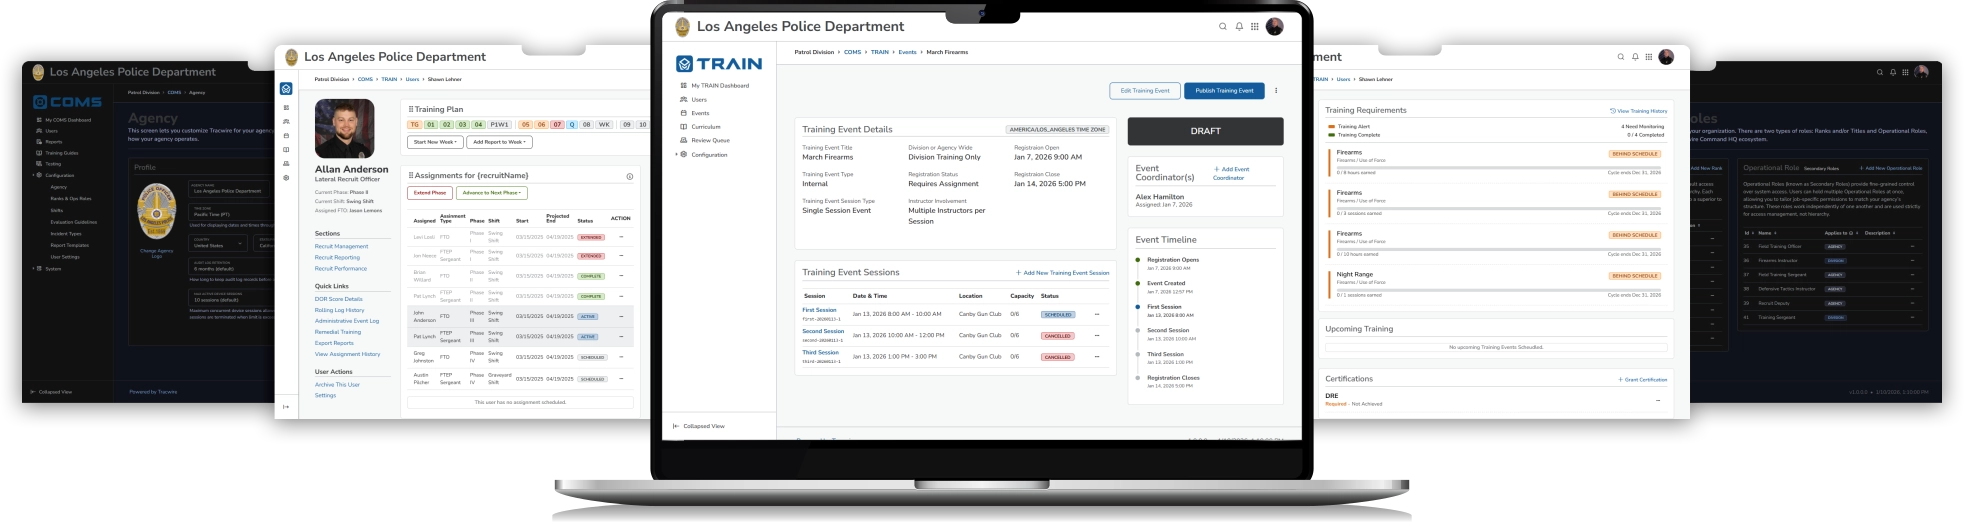Click Add New Training Event Session link
This screenshot has height=524, width=1964.
tap(1063, 273)
